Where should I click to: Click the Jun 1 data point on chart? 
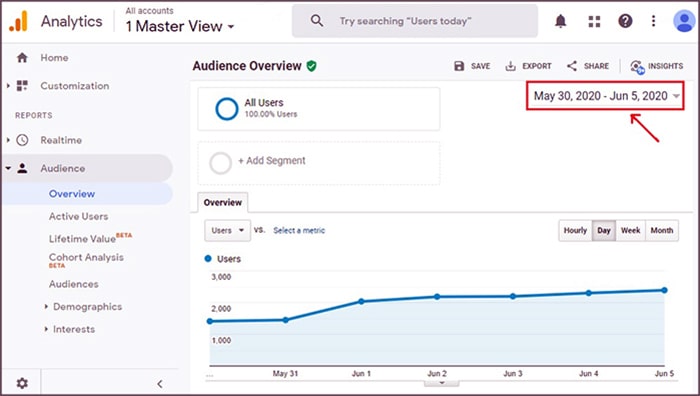(x=361, y=301)
